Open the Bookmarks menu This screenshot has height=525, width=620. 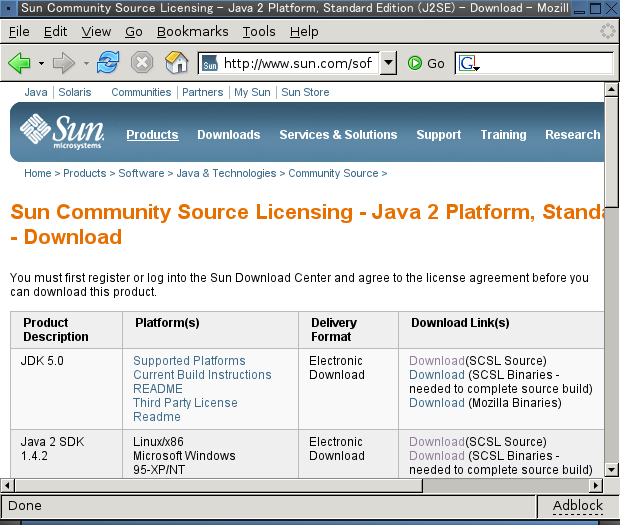click(x=193, y=32)
